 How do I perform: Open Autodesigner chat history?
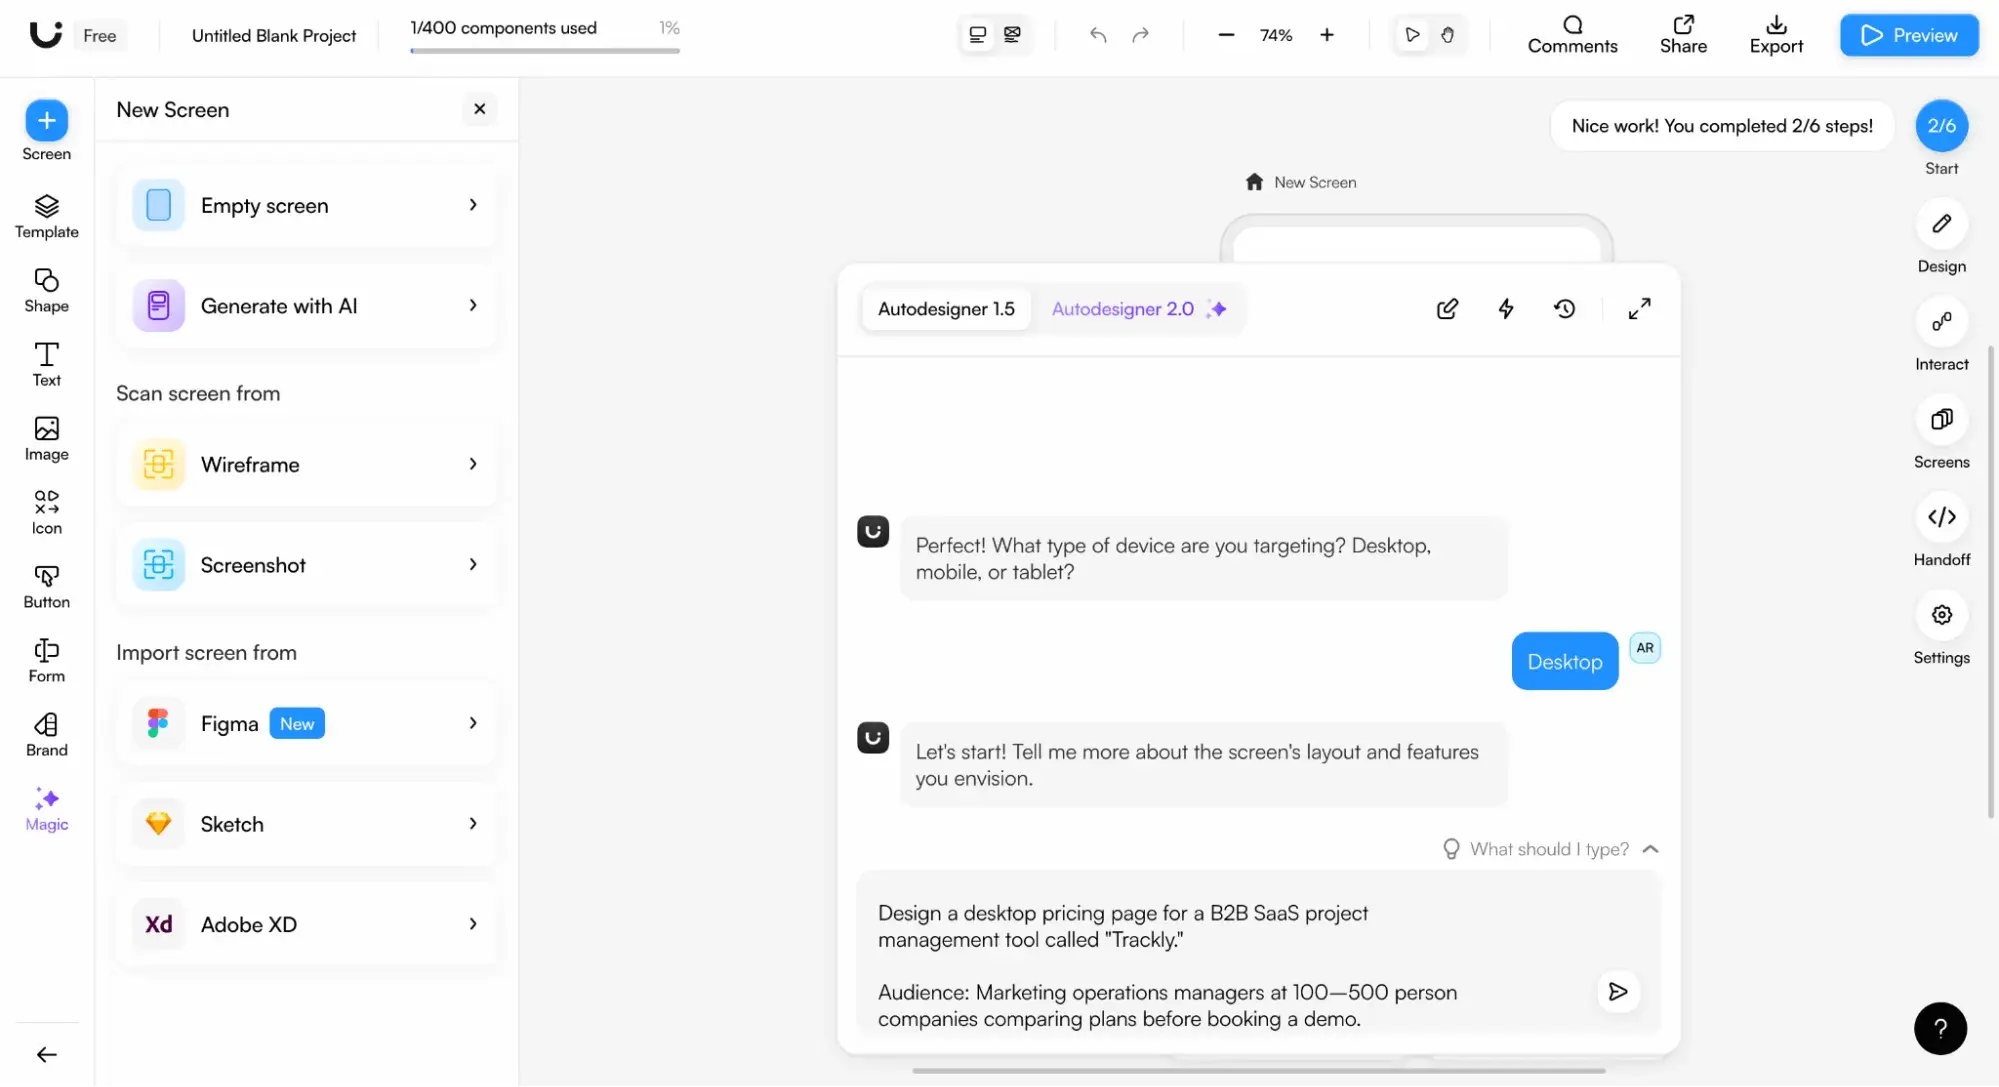point(1565,309)
